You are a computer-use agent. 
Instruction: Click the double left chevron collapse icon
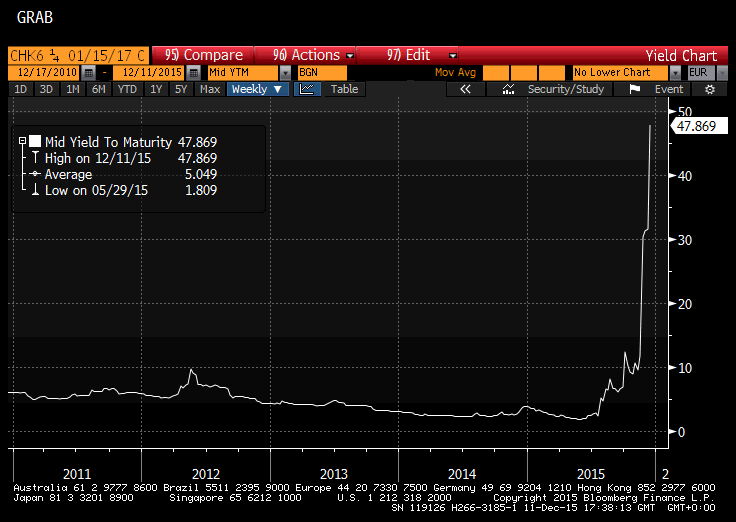465,89
